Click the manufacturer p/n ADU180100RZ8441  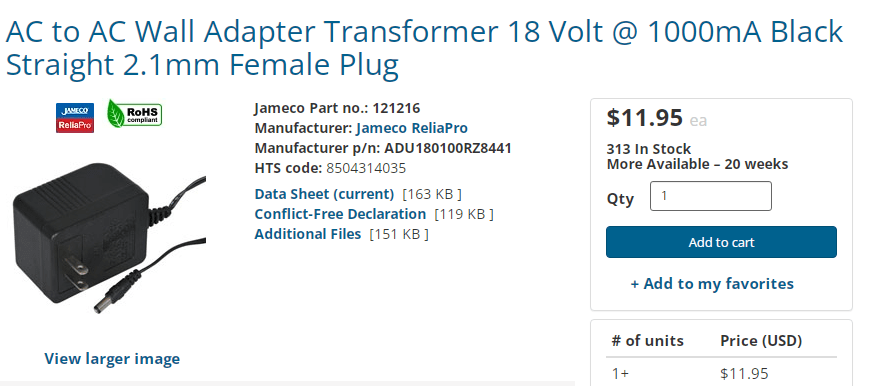click(448, 148)
